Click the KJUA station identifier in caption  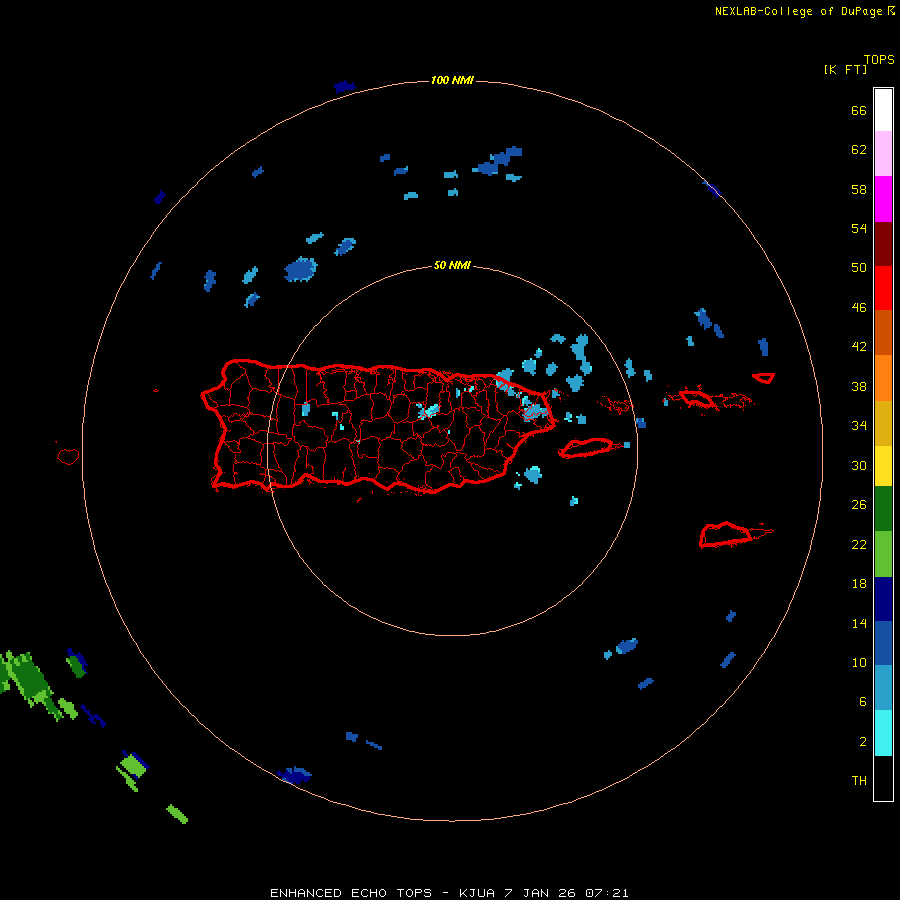click(478, 893)
